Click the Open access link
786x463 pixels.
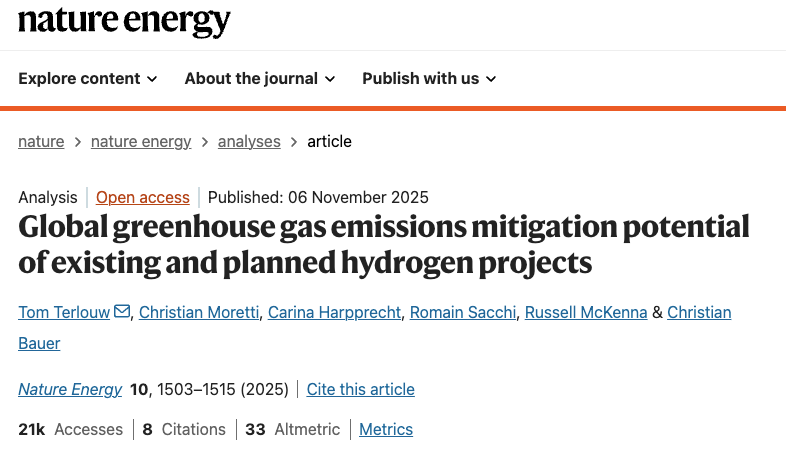pyautogui.click(x=143, y=197)
